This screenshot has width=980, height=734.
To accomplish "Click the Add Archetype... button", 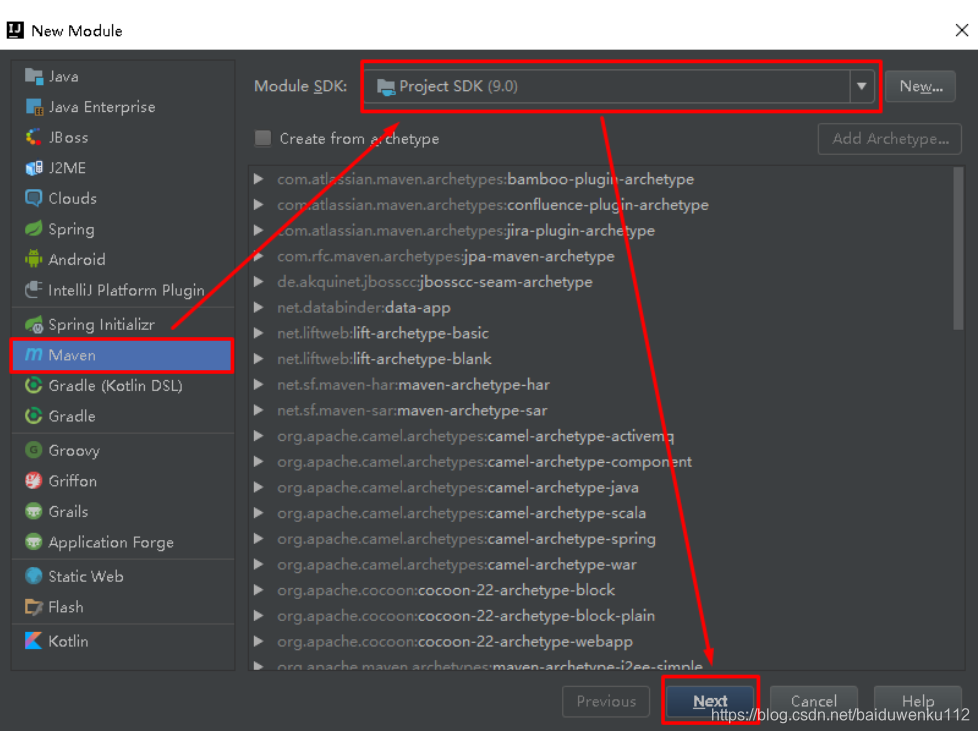I will (x=890, y=139).
